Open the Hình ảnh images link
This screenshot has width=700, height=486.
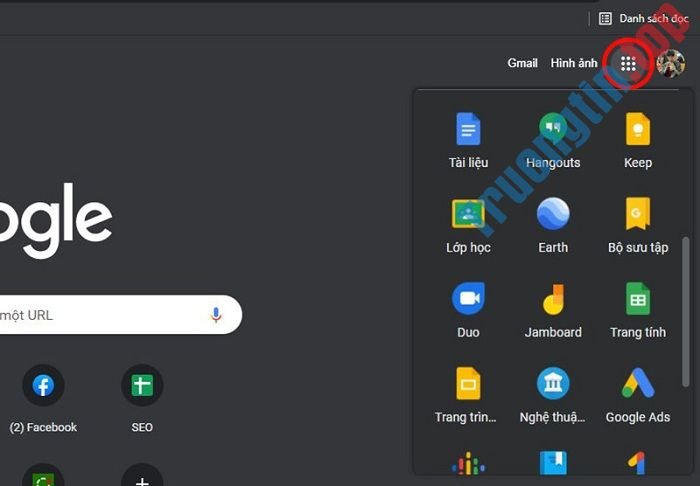pos(574,63)
